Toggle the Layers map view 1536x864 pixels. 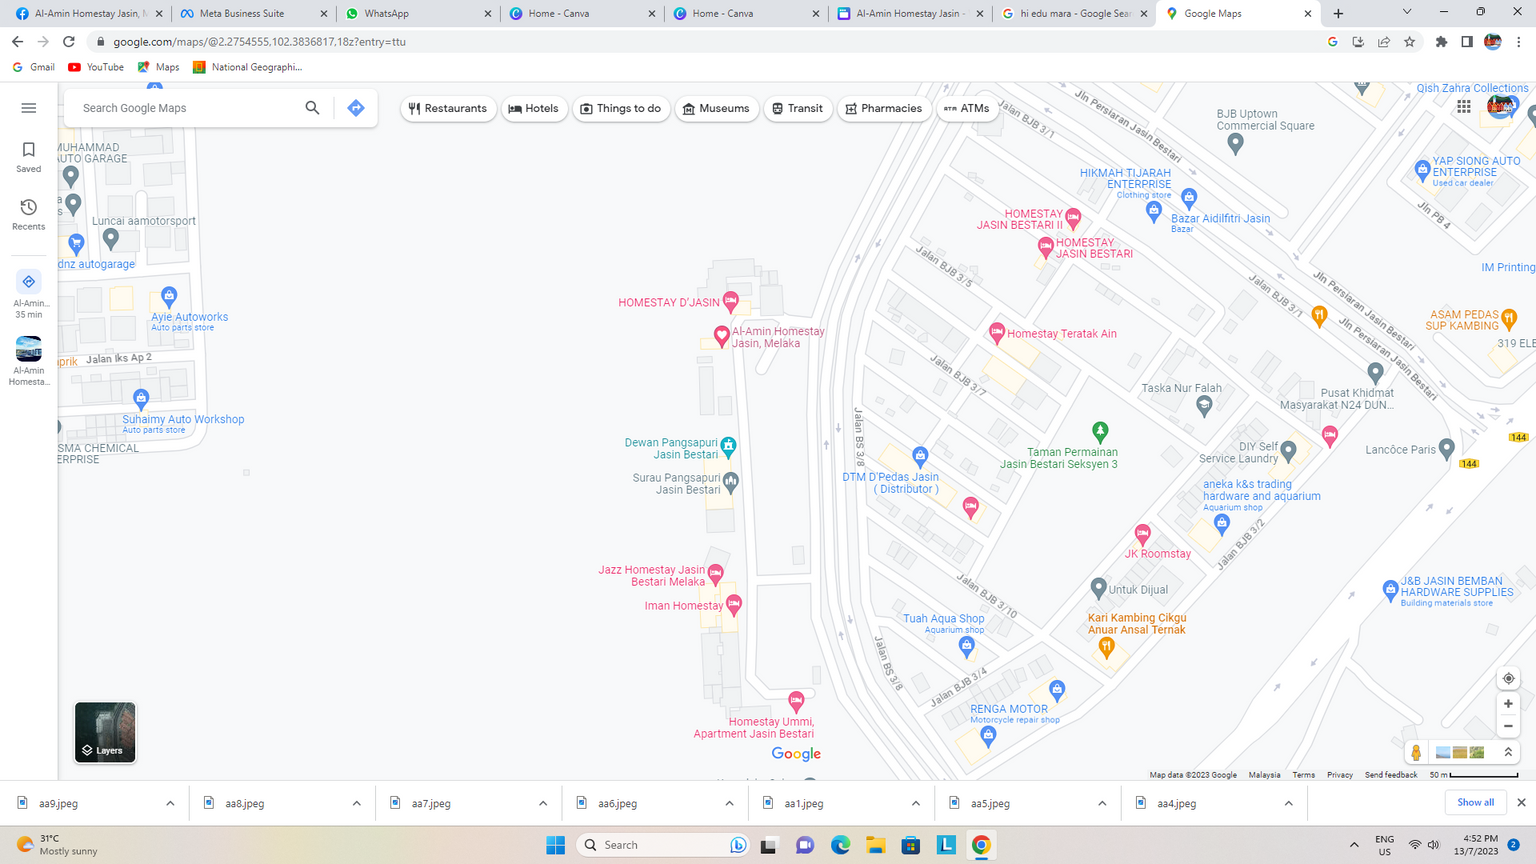click(x=105, y=732)
